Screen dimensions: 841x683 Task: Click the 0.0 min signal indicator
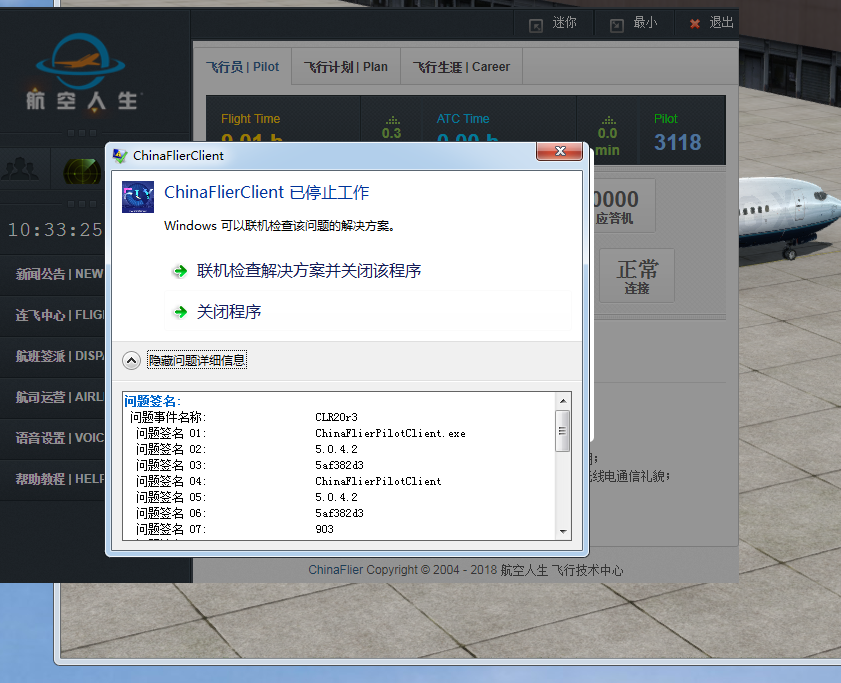[608, 136]
